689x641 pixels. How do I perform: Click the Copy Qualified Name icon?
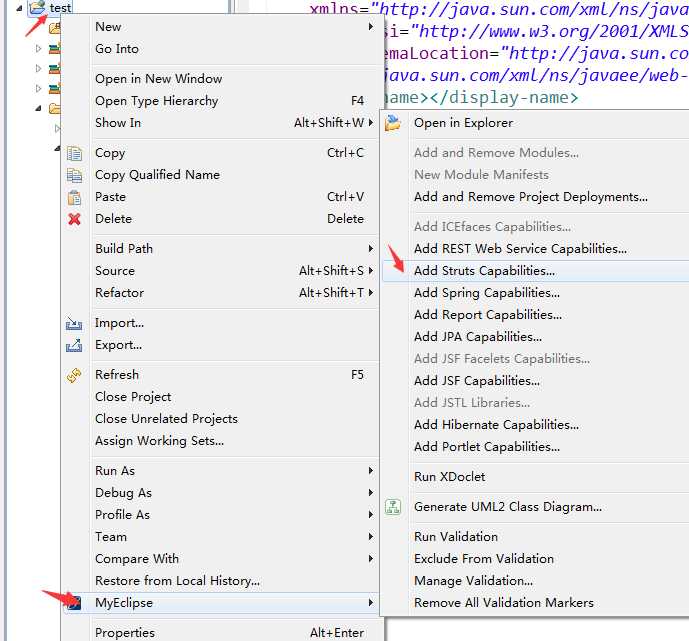pos(74,175)
